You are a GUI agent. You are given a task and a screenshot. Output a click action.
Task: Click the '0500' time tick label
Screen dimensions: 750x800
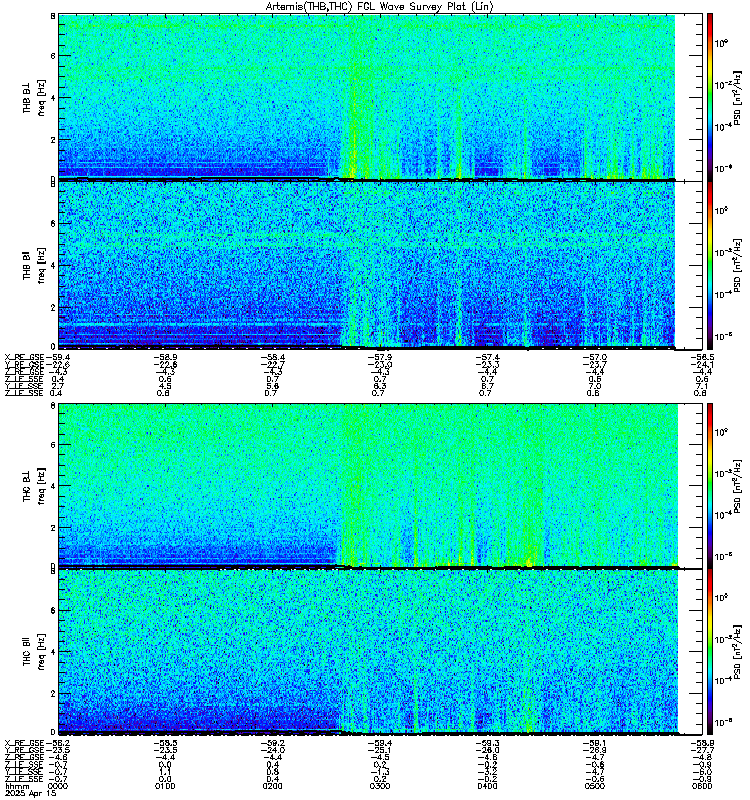click(594, 786)
